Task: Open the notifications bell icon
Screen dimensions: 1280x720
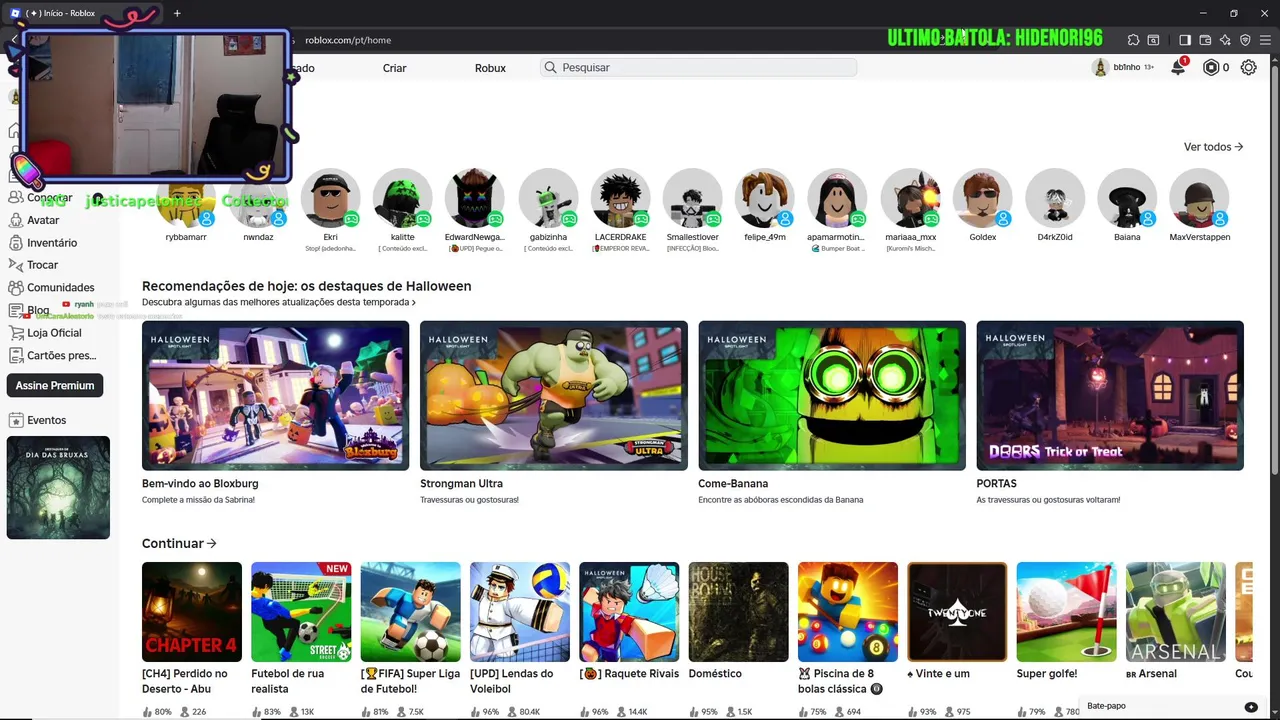Action: coord(1179,67)
